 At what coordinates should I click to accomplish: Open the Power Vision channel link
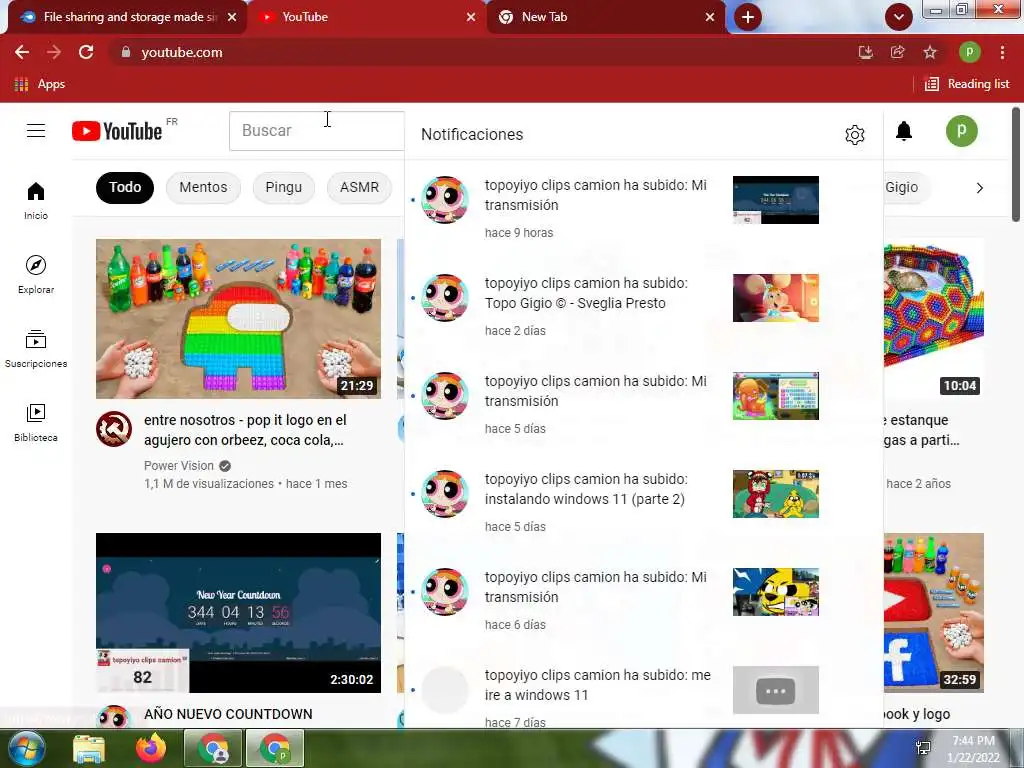pyautogui.click(x=179, y=466)
